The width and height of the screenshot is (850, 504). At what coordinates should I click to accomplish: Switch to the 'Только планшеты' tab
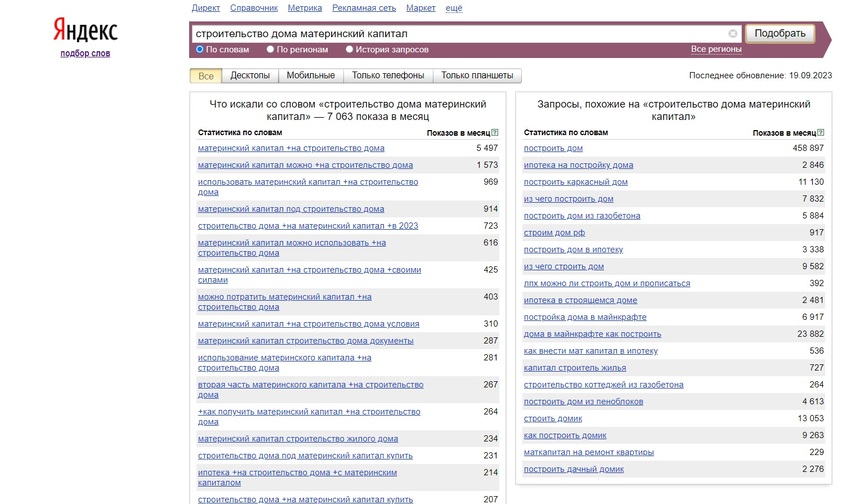[x=477, y=75]
